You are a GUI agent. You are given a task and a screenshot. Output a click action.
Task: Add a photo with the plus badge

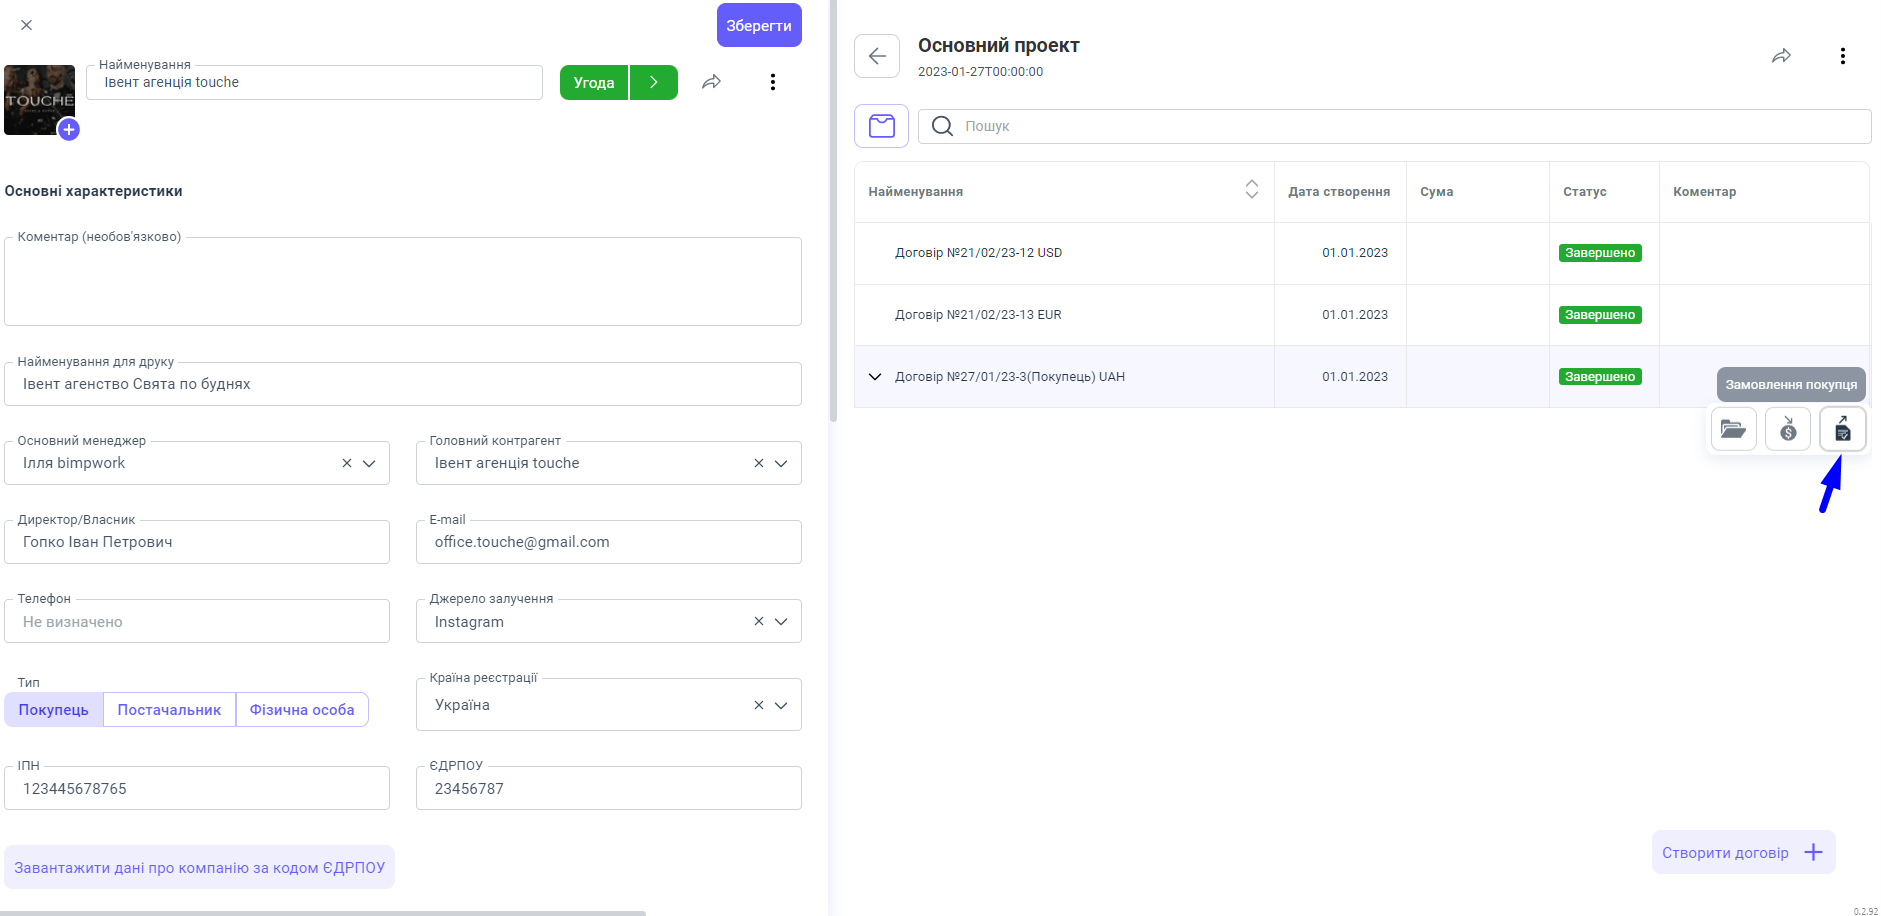[69, 130]
